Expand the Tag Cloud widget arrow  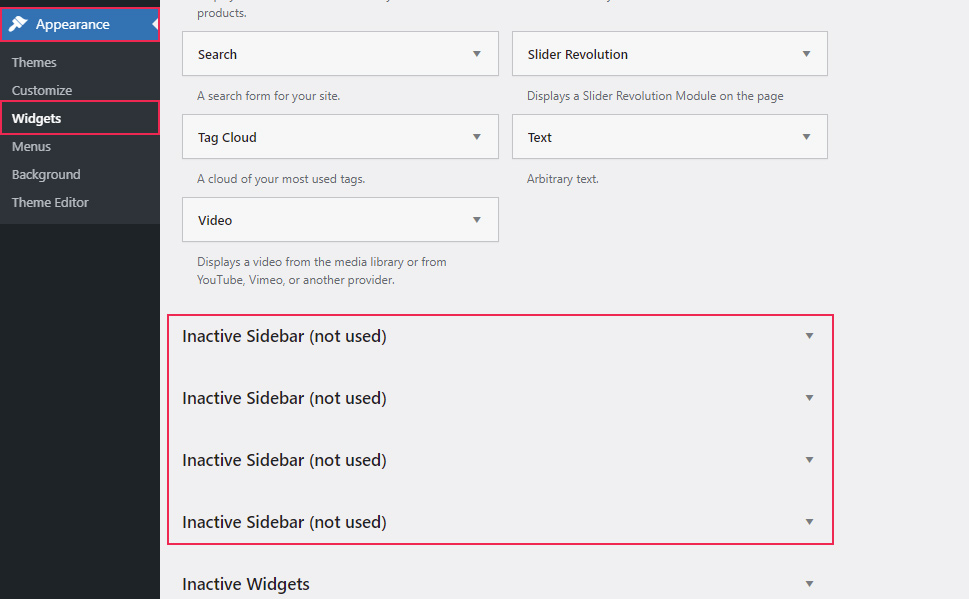coord(476,137)
